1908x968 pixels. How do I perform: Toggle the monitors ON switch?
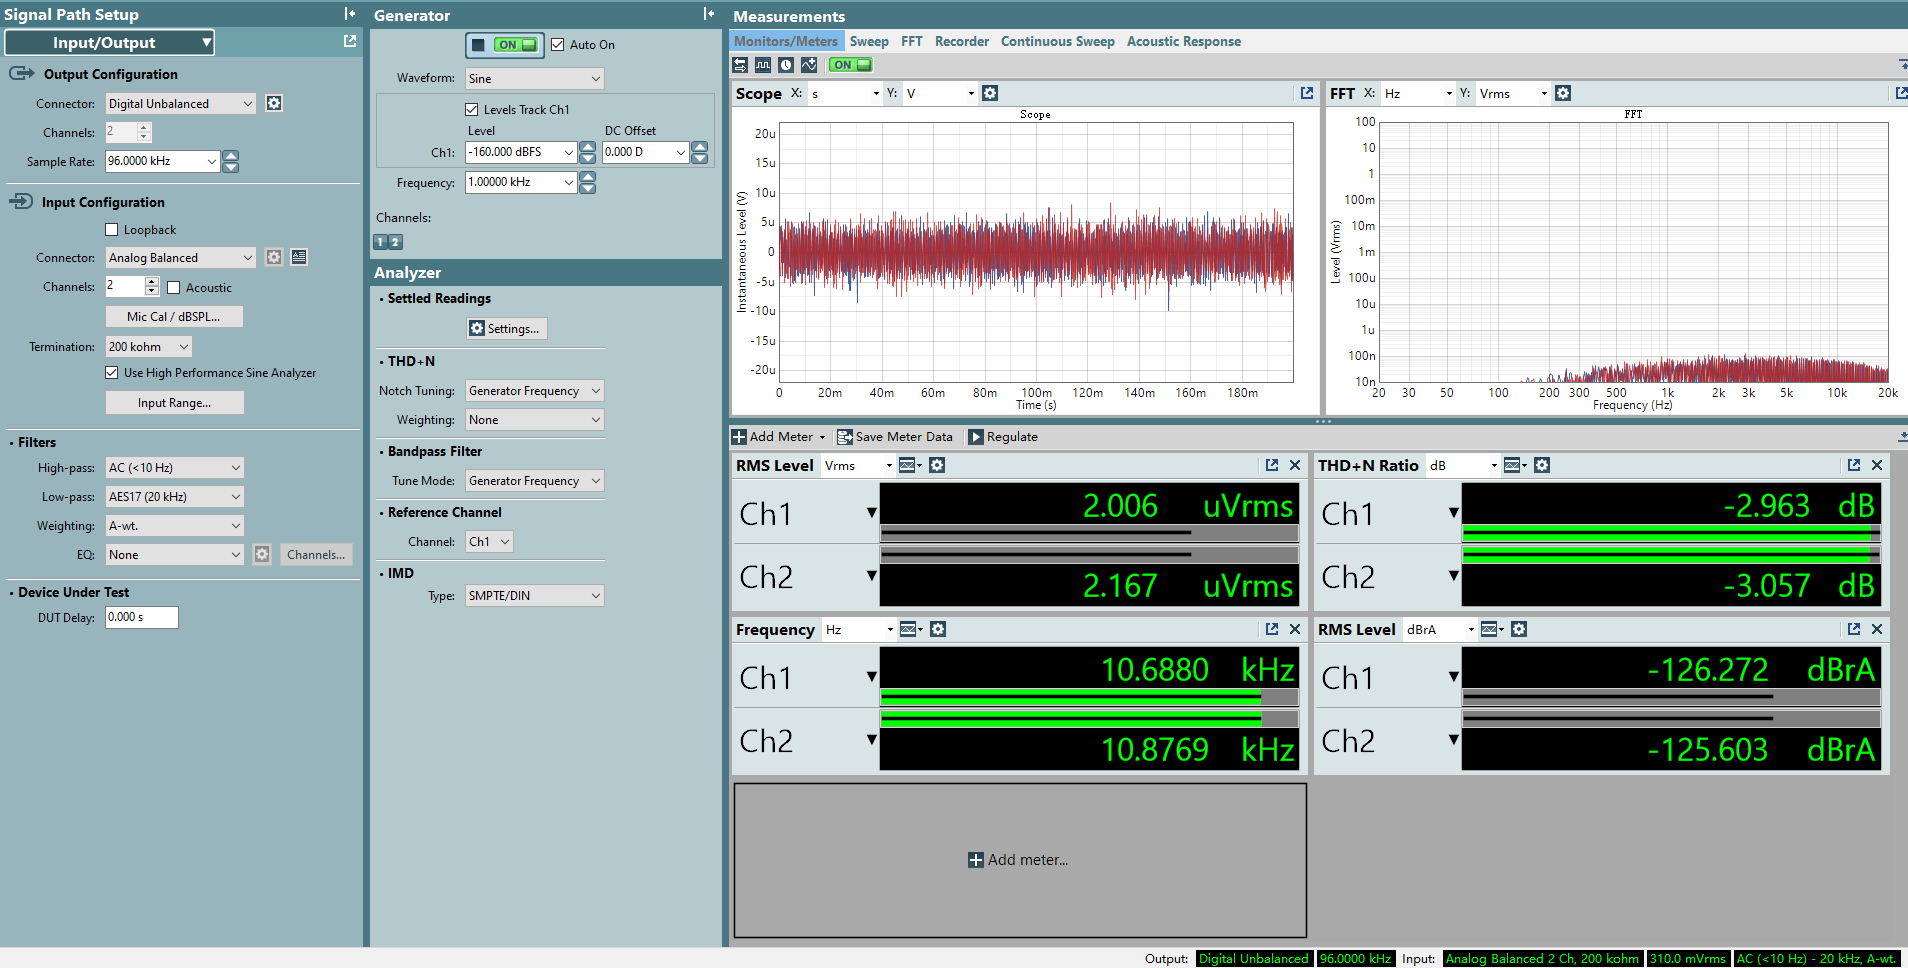click(x=850, y=65)
